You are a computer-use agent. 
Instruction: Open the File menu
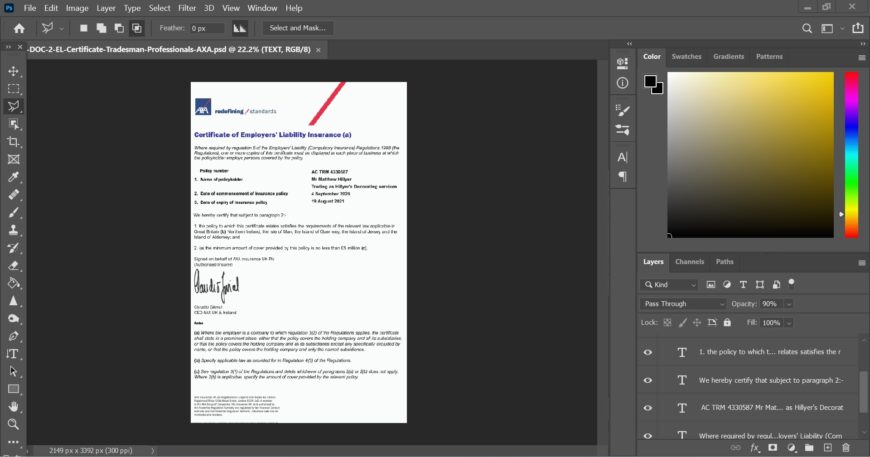click(29, 8)
